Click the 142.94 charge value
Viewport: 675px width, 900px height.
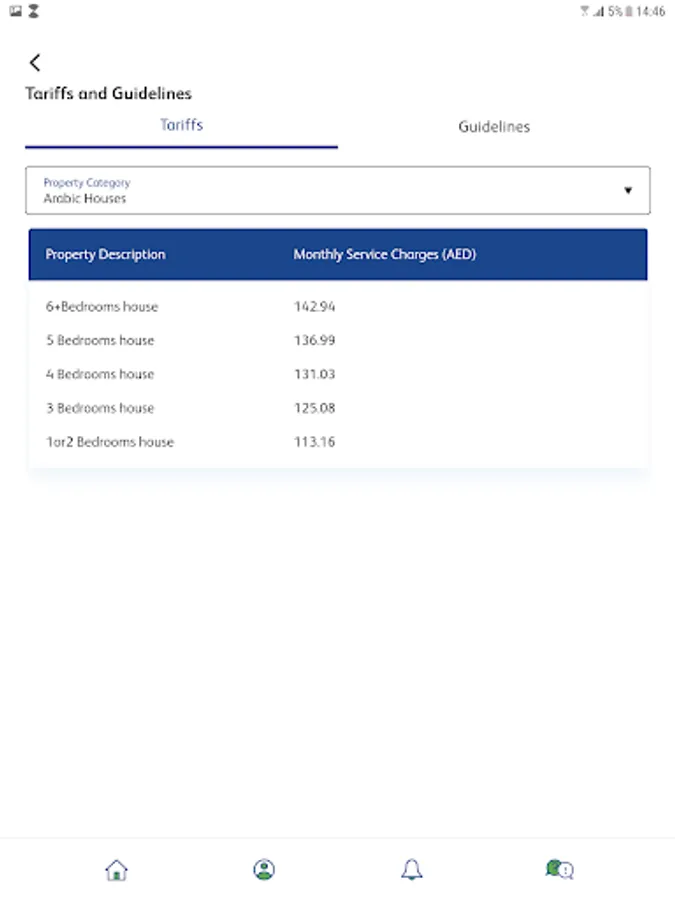pyautogui.click(x=315, y=307)
